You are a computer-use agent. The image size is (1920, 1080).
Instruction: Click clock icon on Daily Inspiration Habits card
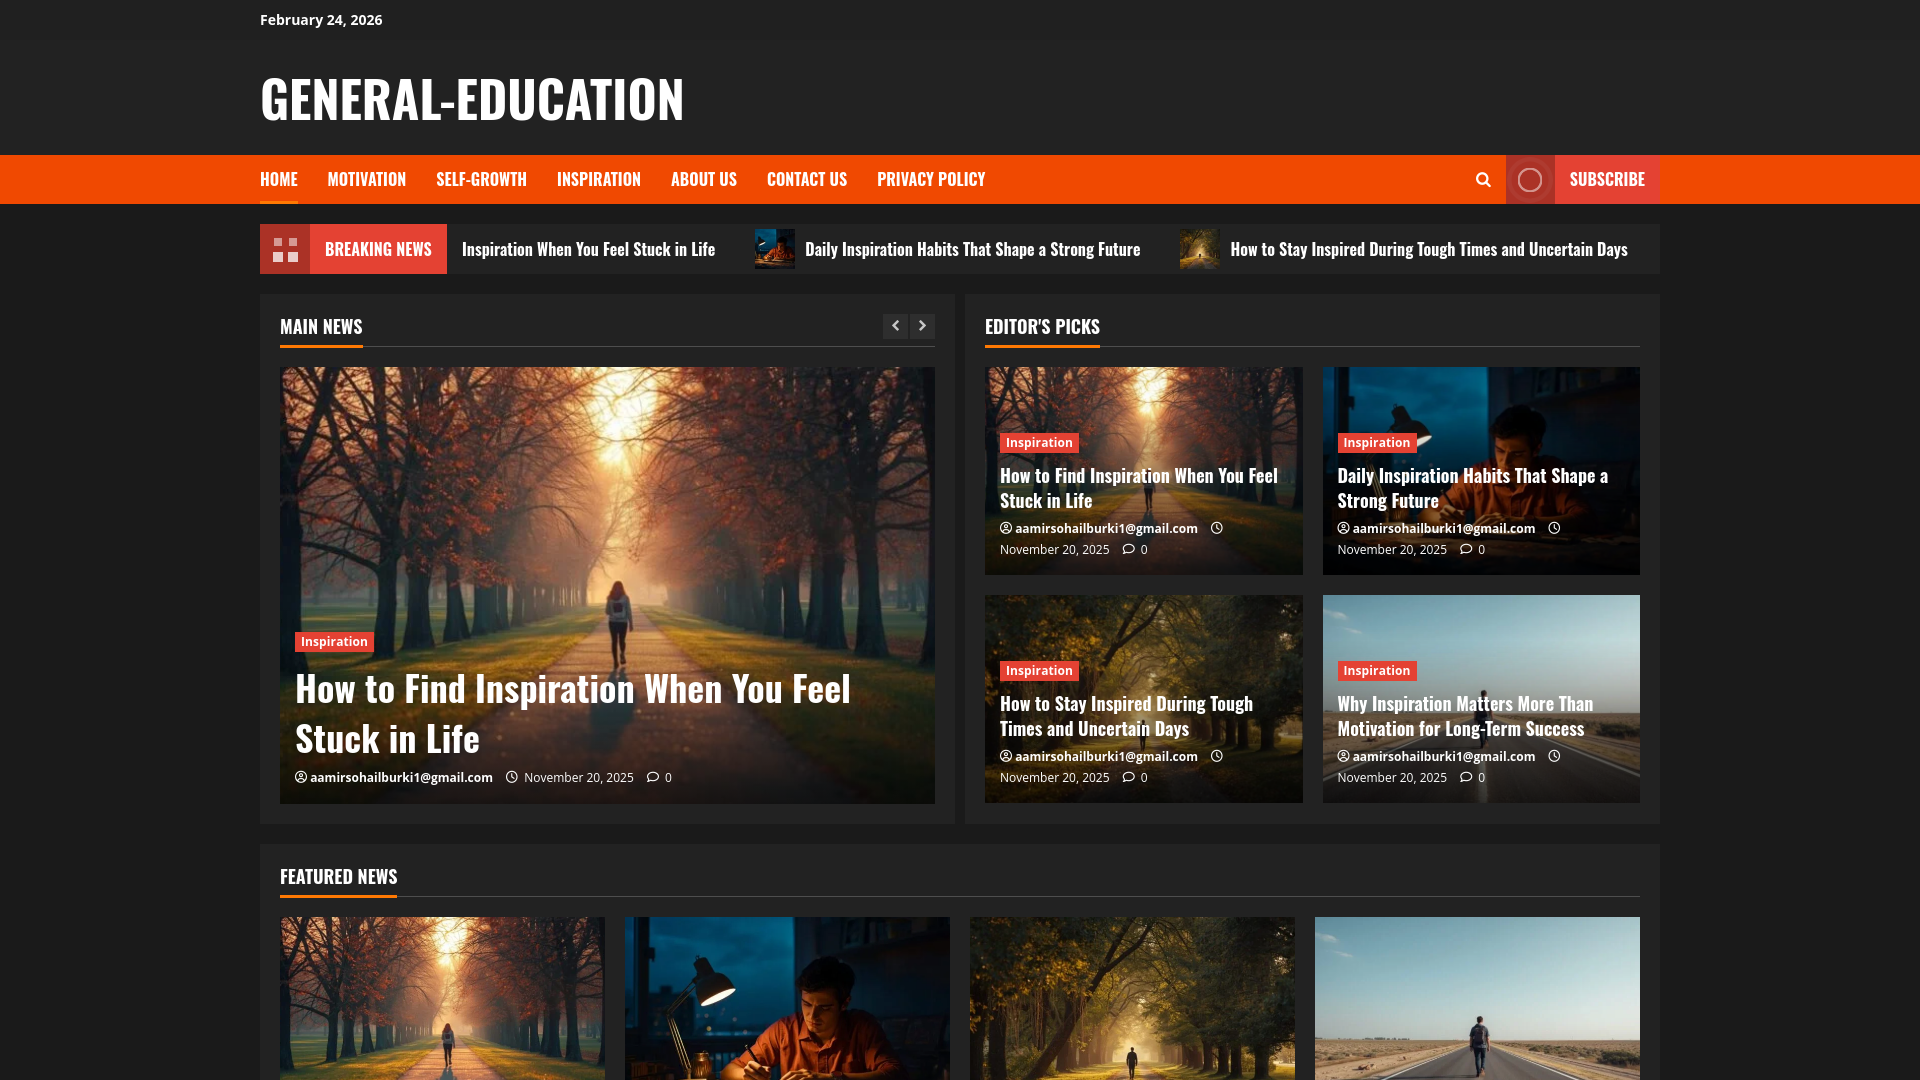(x=1554, y=528)
